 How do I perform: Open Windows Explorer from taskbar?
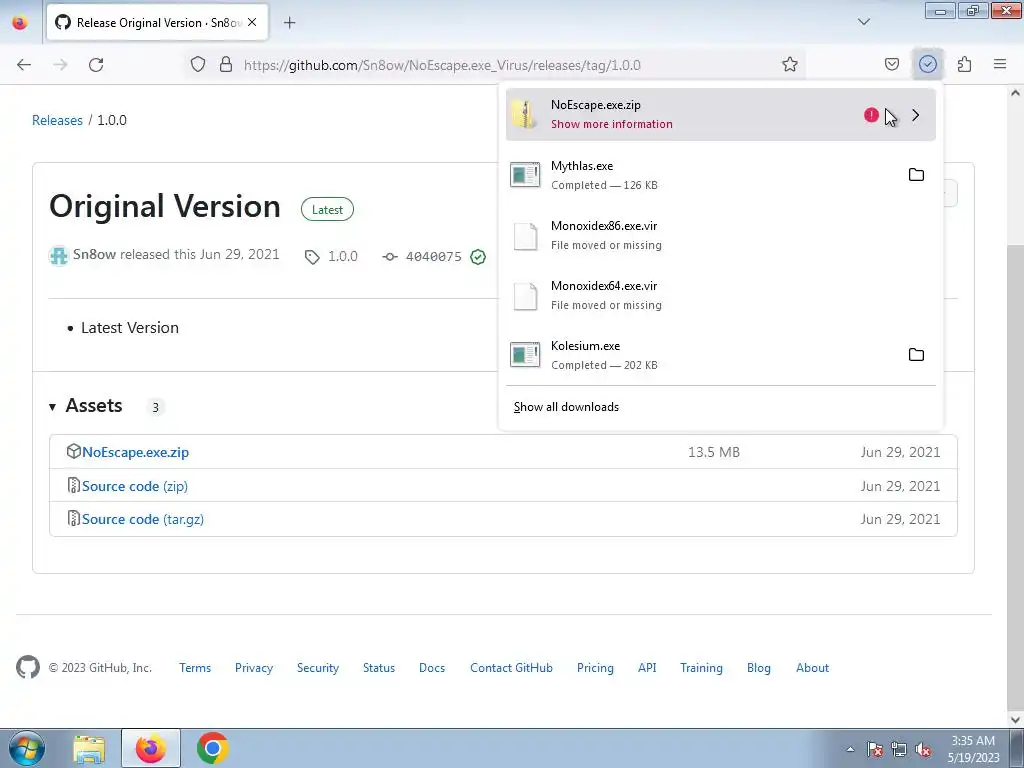coord(89,748)
